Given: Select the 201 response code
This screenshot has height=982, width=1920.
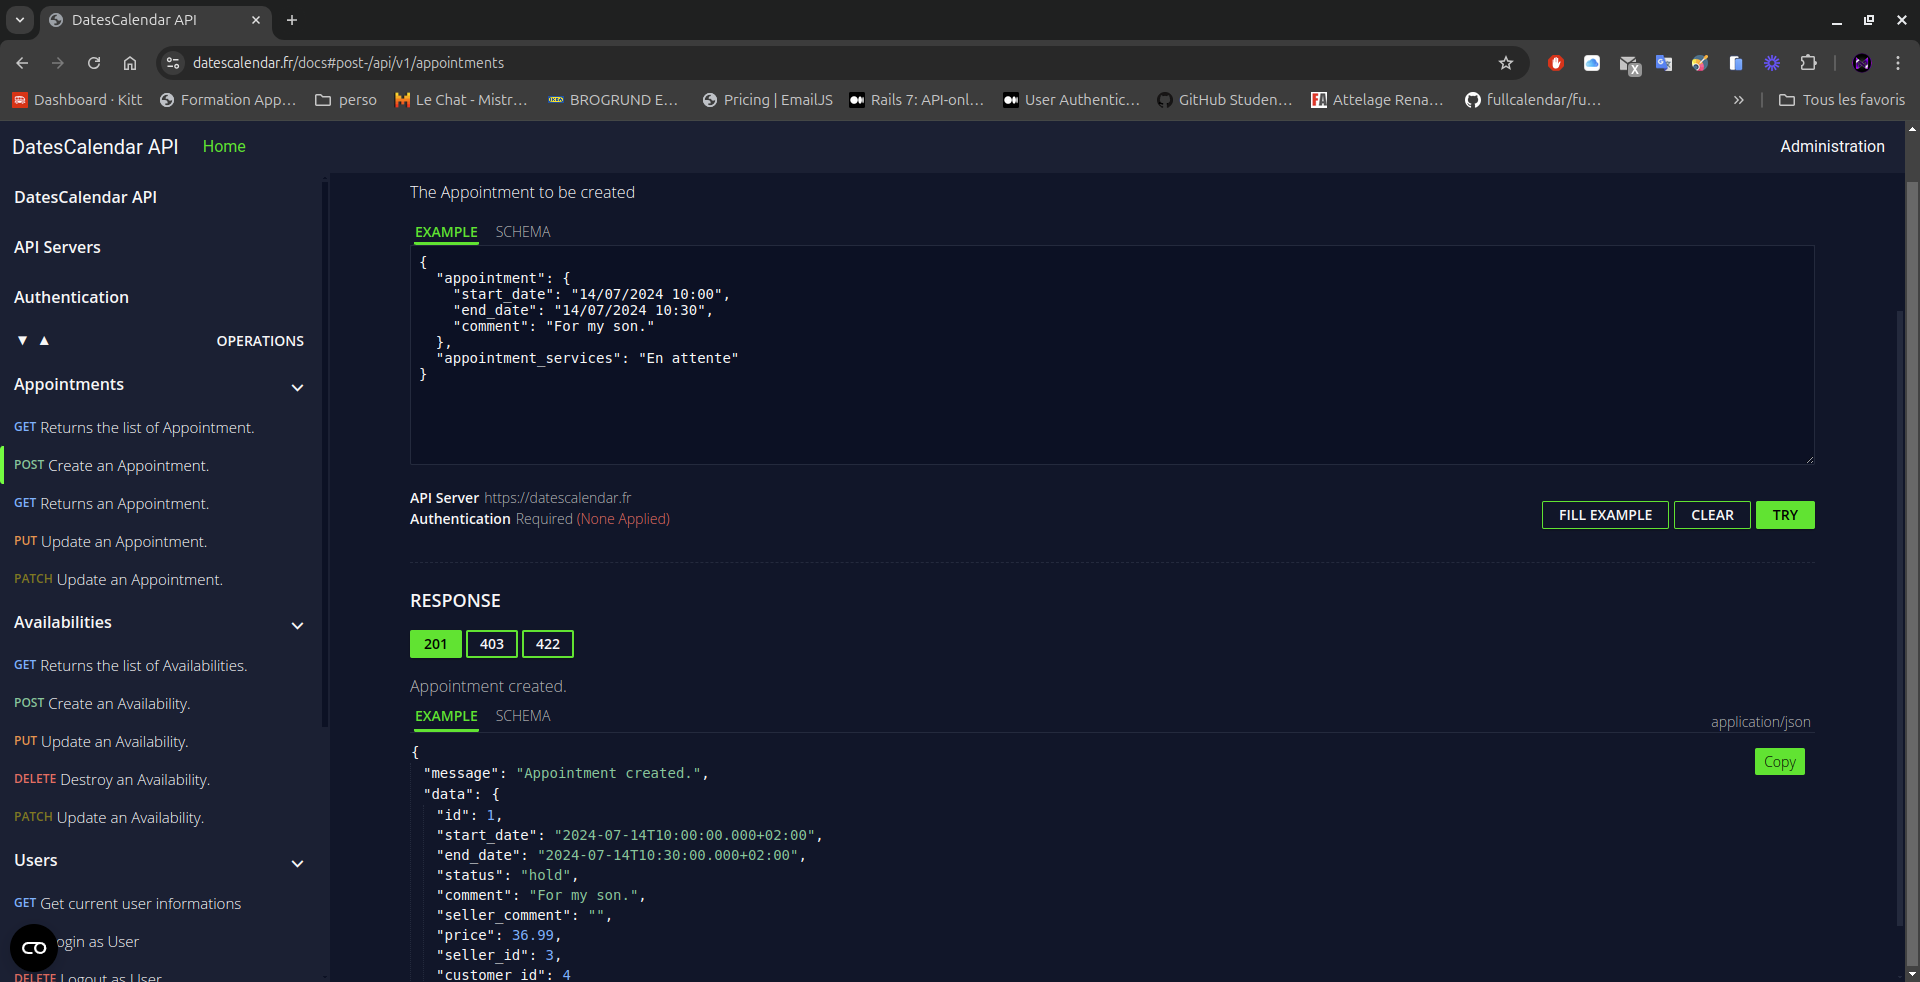Looking at the screenshot, I should 435,644.
